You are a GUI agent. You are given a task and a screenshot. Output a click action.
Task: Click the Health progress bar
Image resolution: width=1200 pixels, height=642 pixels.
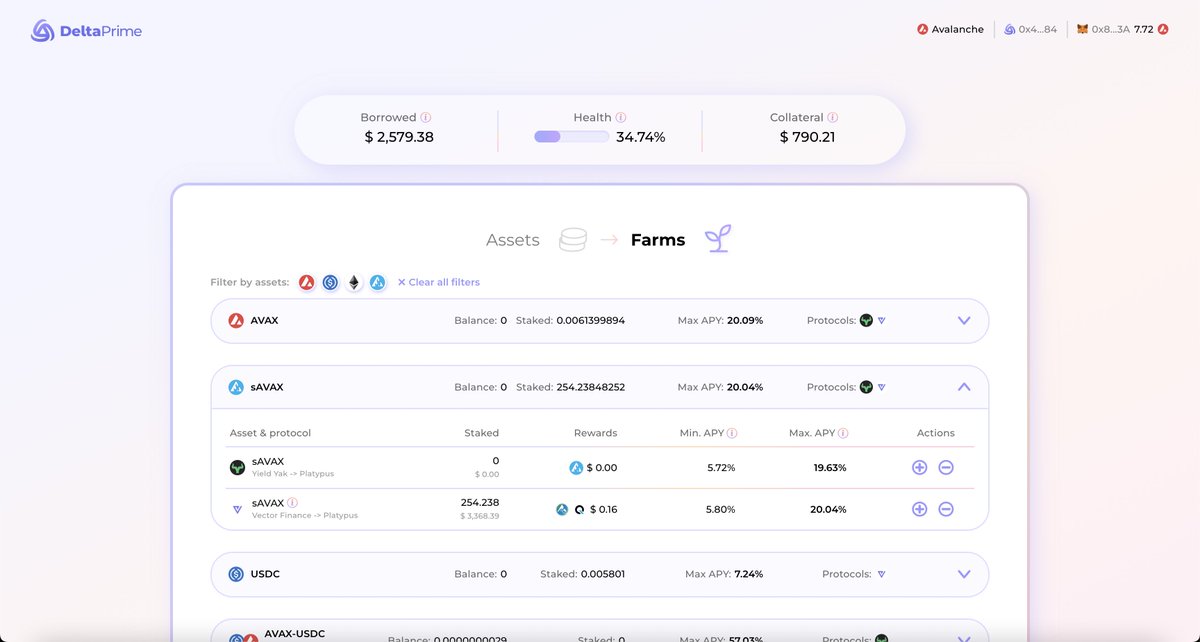point(570,135)
